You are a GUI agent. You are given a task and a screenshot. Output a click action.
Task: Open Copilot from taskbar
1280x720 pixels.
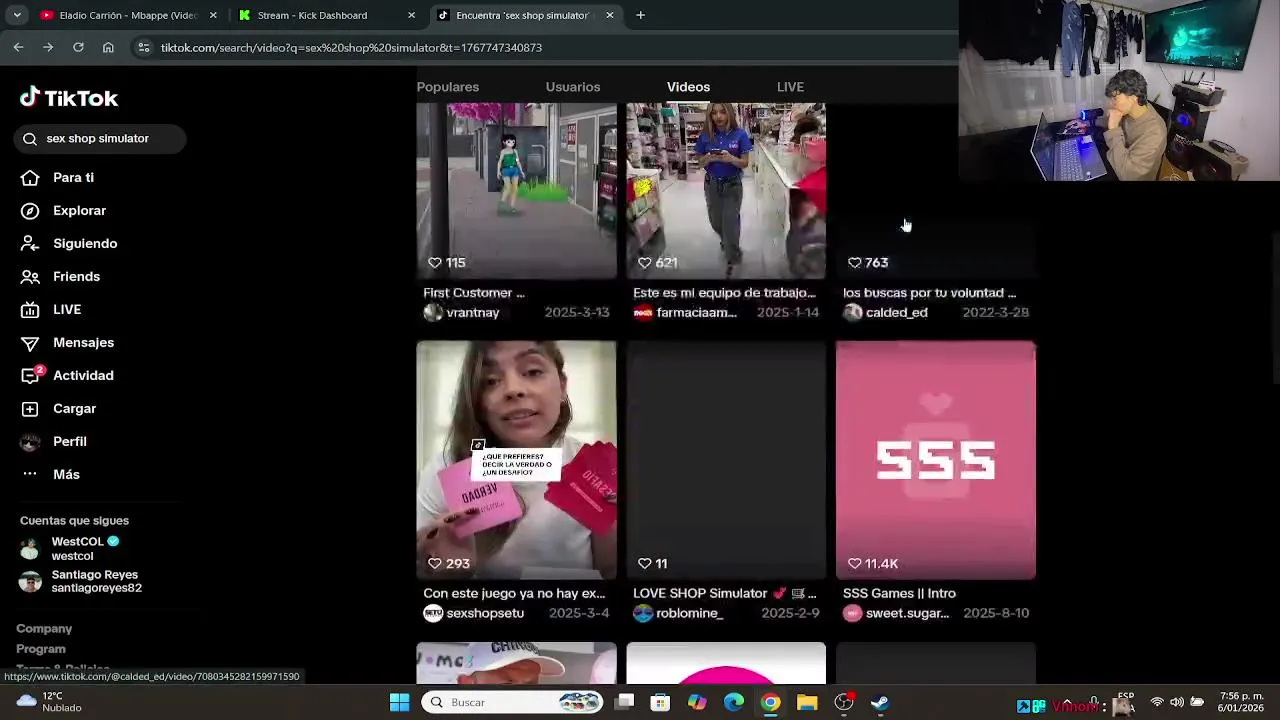click(697, 702)
